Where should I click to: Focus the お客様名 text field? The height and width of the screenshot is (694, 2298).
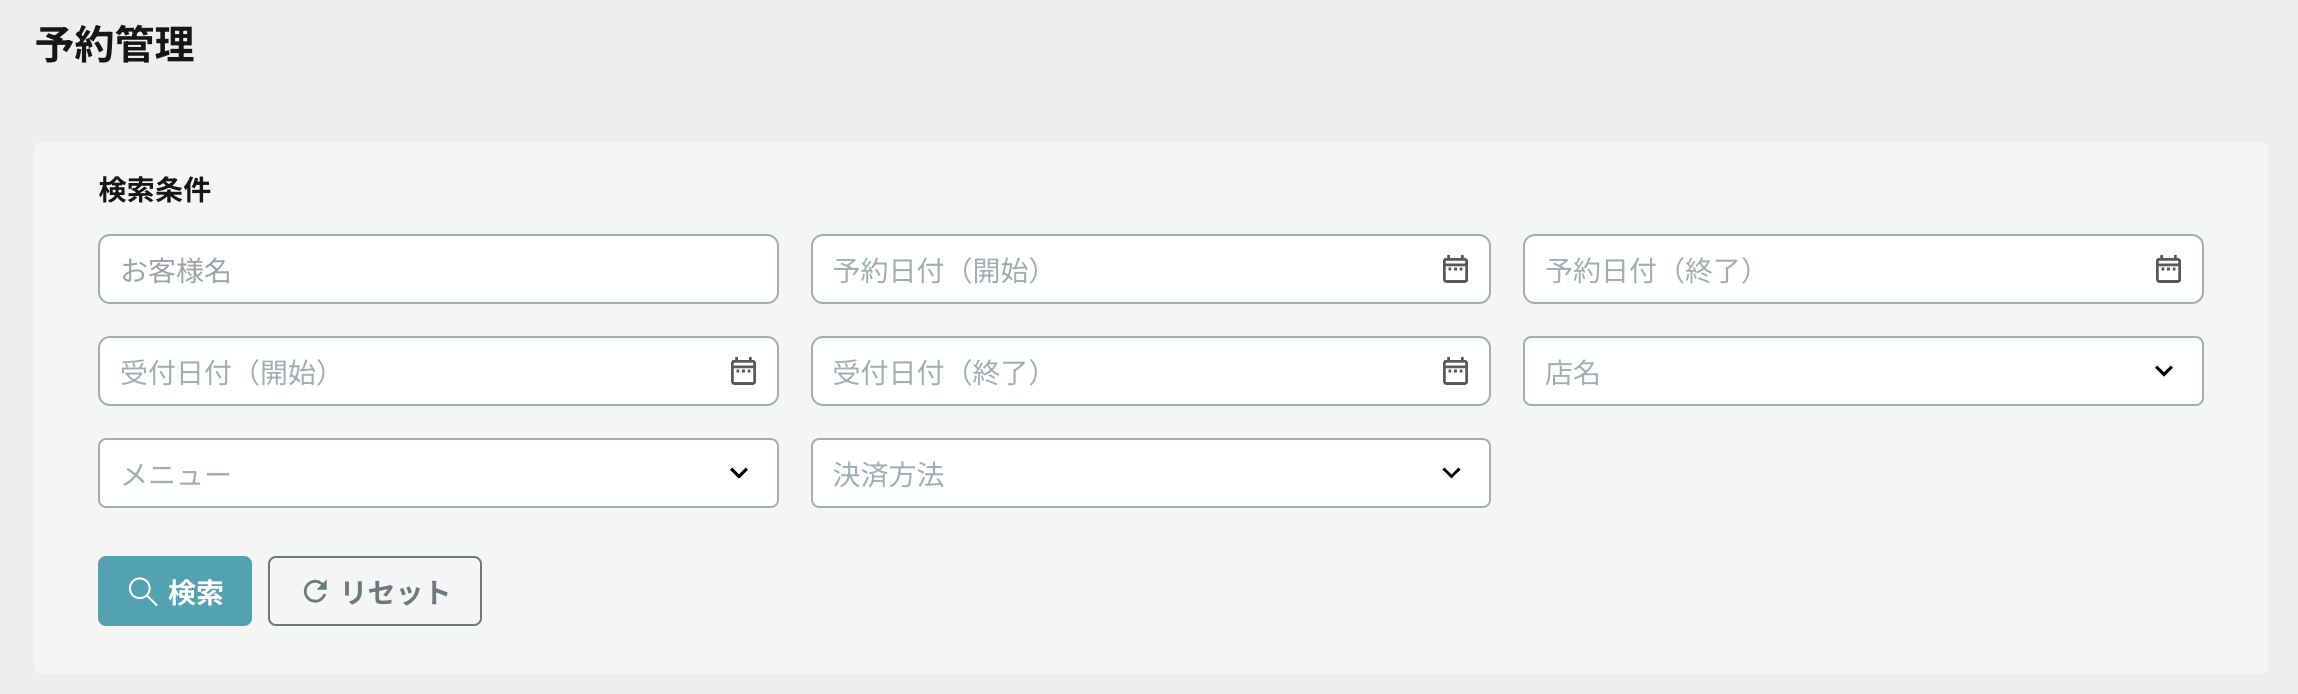(438, 269)
